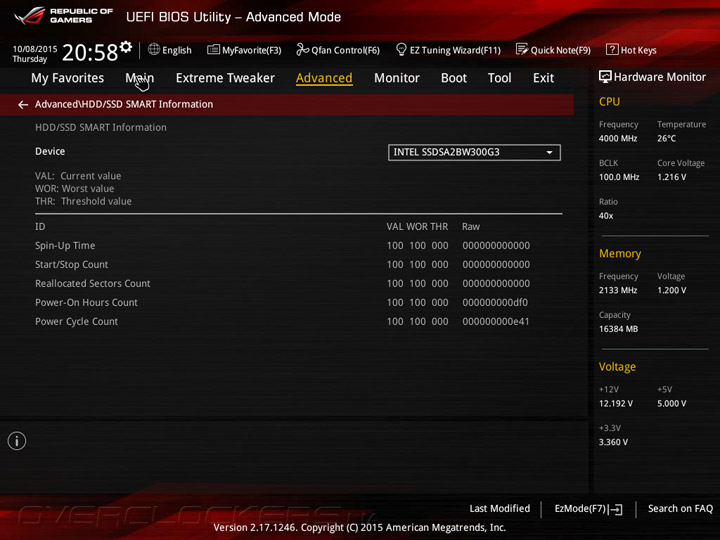
Task: Click the CPU frequency 4000 MHz value
Action: (x=618, y=138)
